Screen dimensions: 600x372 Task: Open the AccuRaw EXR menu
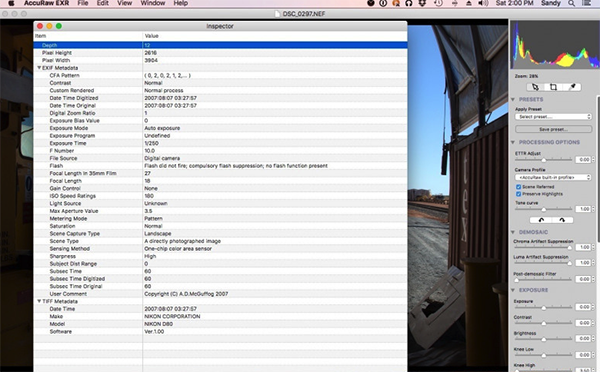click(47, 3)
